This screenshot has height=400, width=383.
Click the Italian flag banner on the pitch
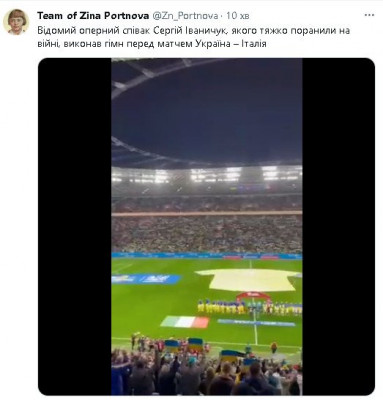(185, 322)
